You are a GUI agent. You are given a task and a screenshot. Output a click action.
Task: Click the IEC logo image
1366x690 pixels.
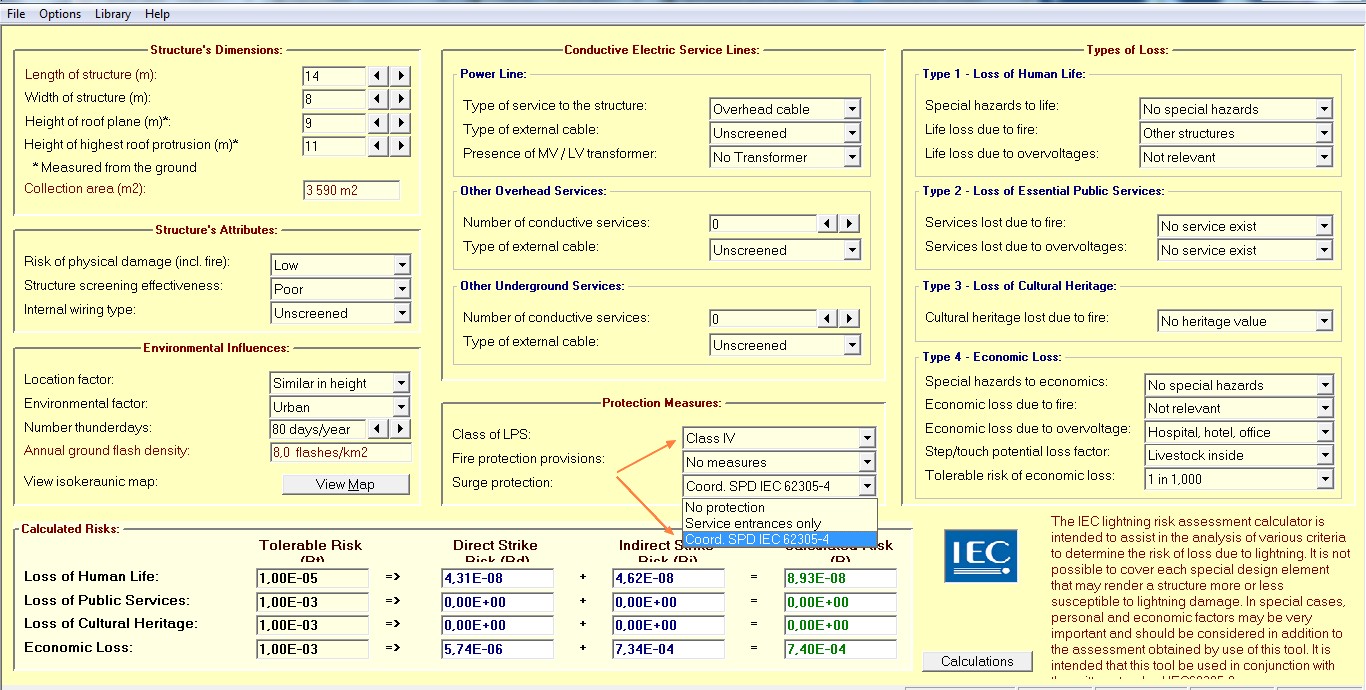tap(981, 556)
